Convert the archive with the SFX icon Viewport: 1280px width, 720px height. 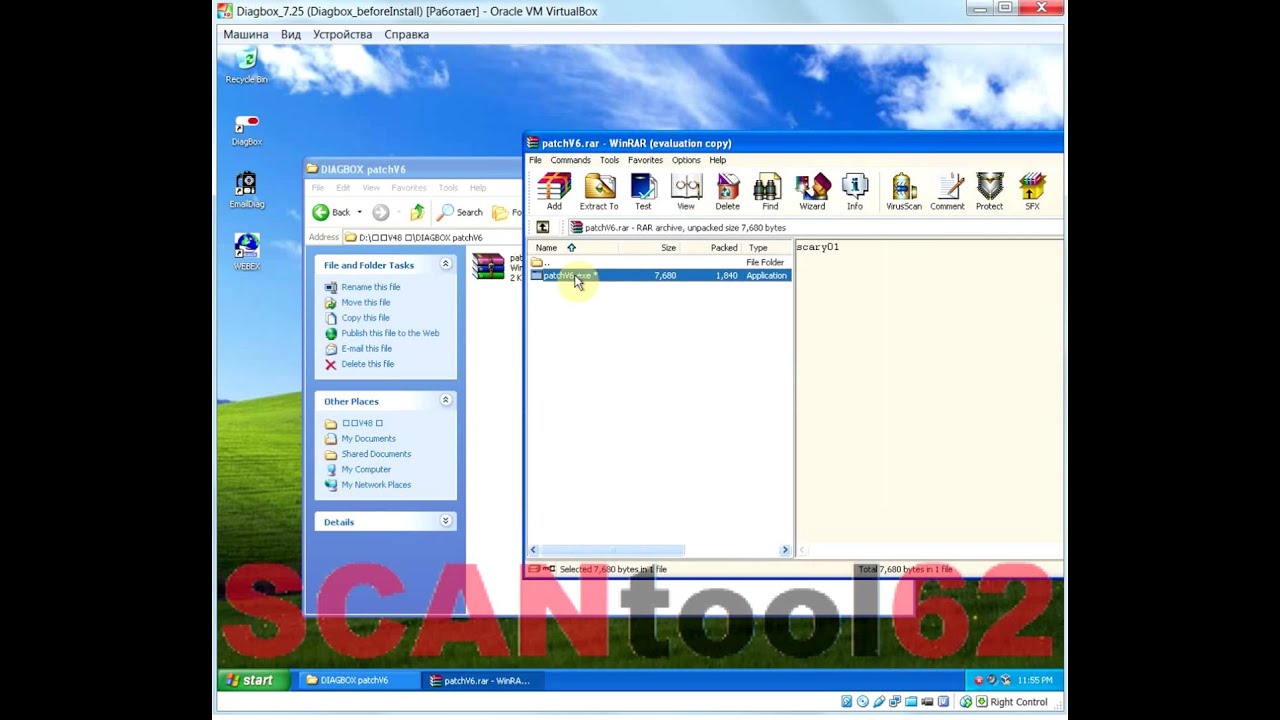point(1032,191)
